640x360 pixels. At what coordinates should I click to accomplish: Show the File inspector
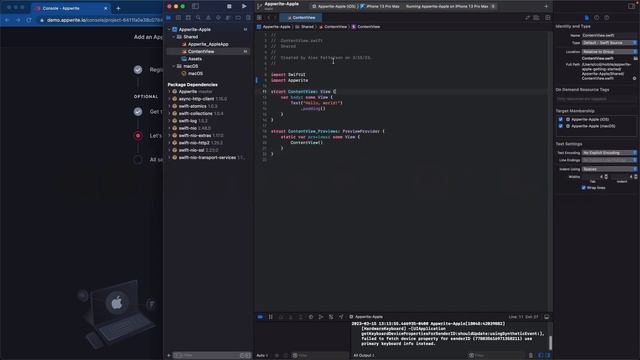pos(587,18)
